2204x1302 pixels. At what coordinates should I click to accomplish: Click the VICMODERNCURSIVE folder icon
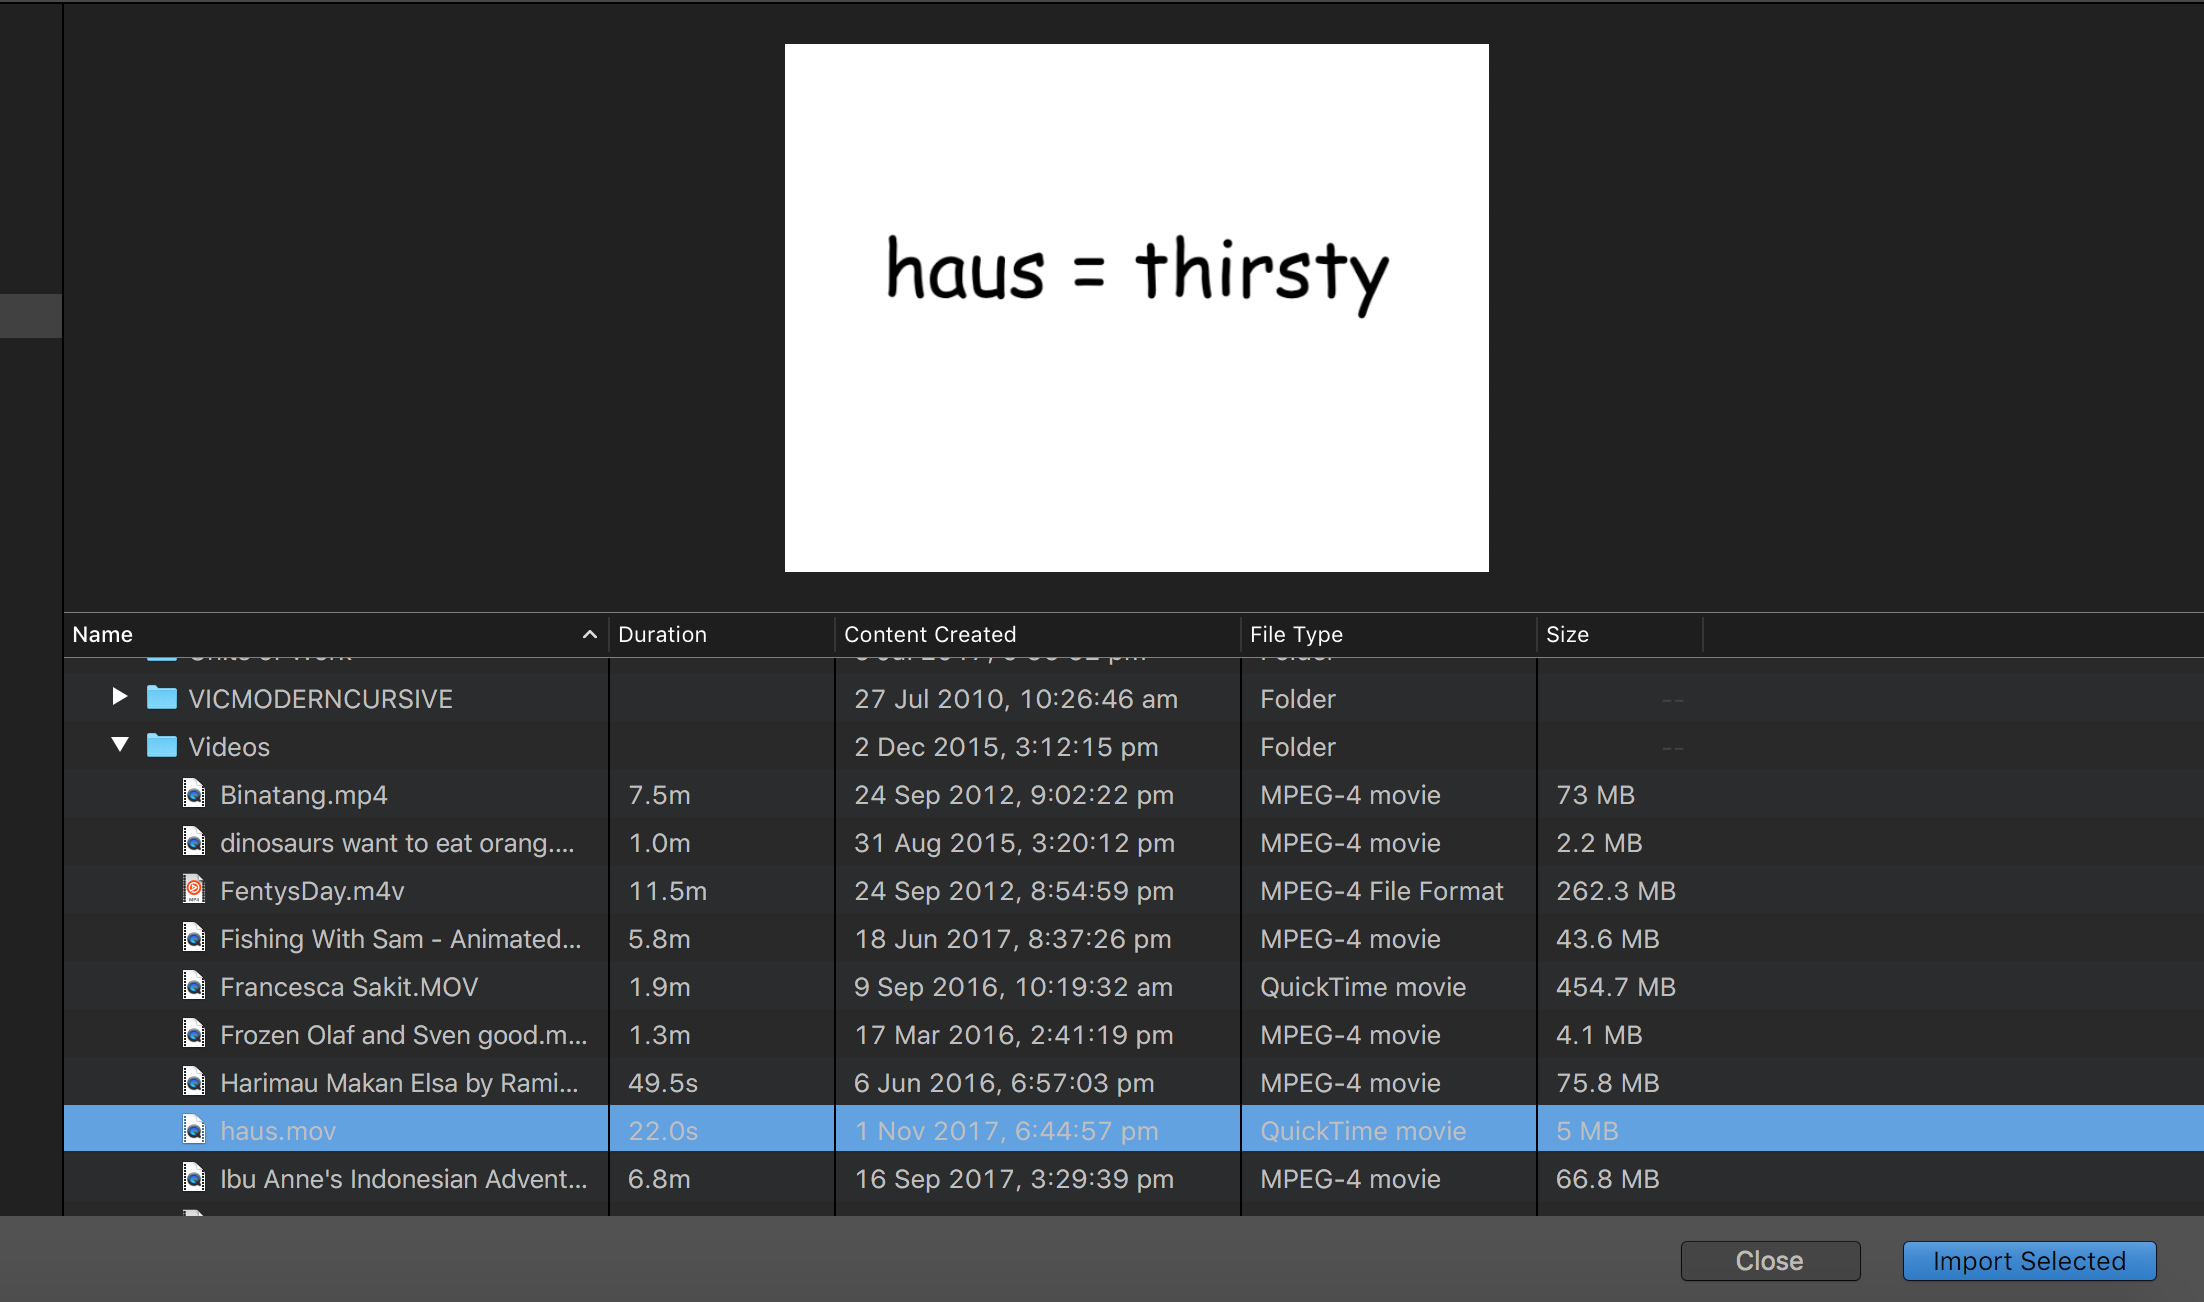162,698
